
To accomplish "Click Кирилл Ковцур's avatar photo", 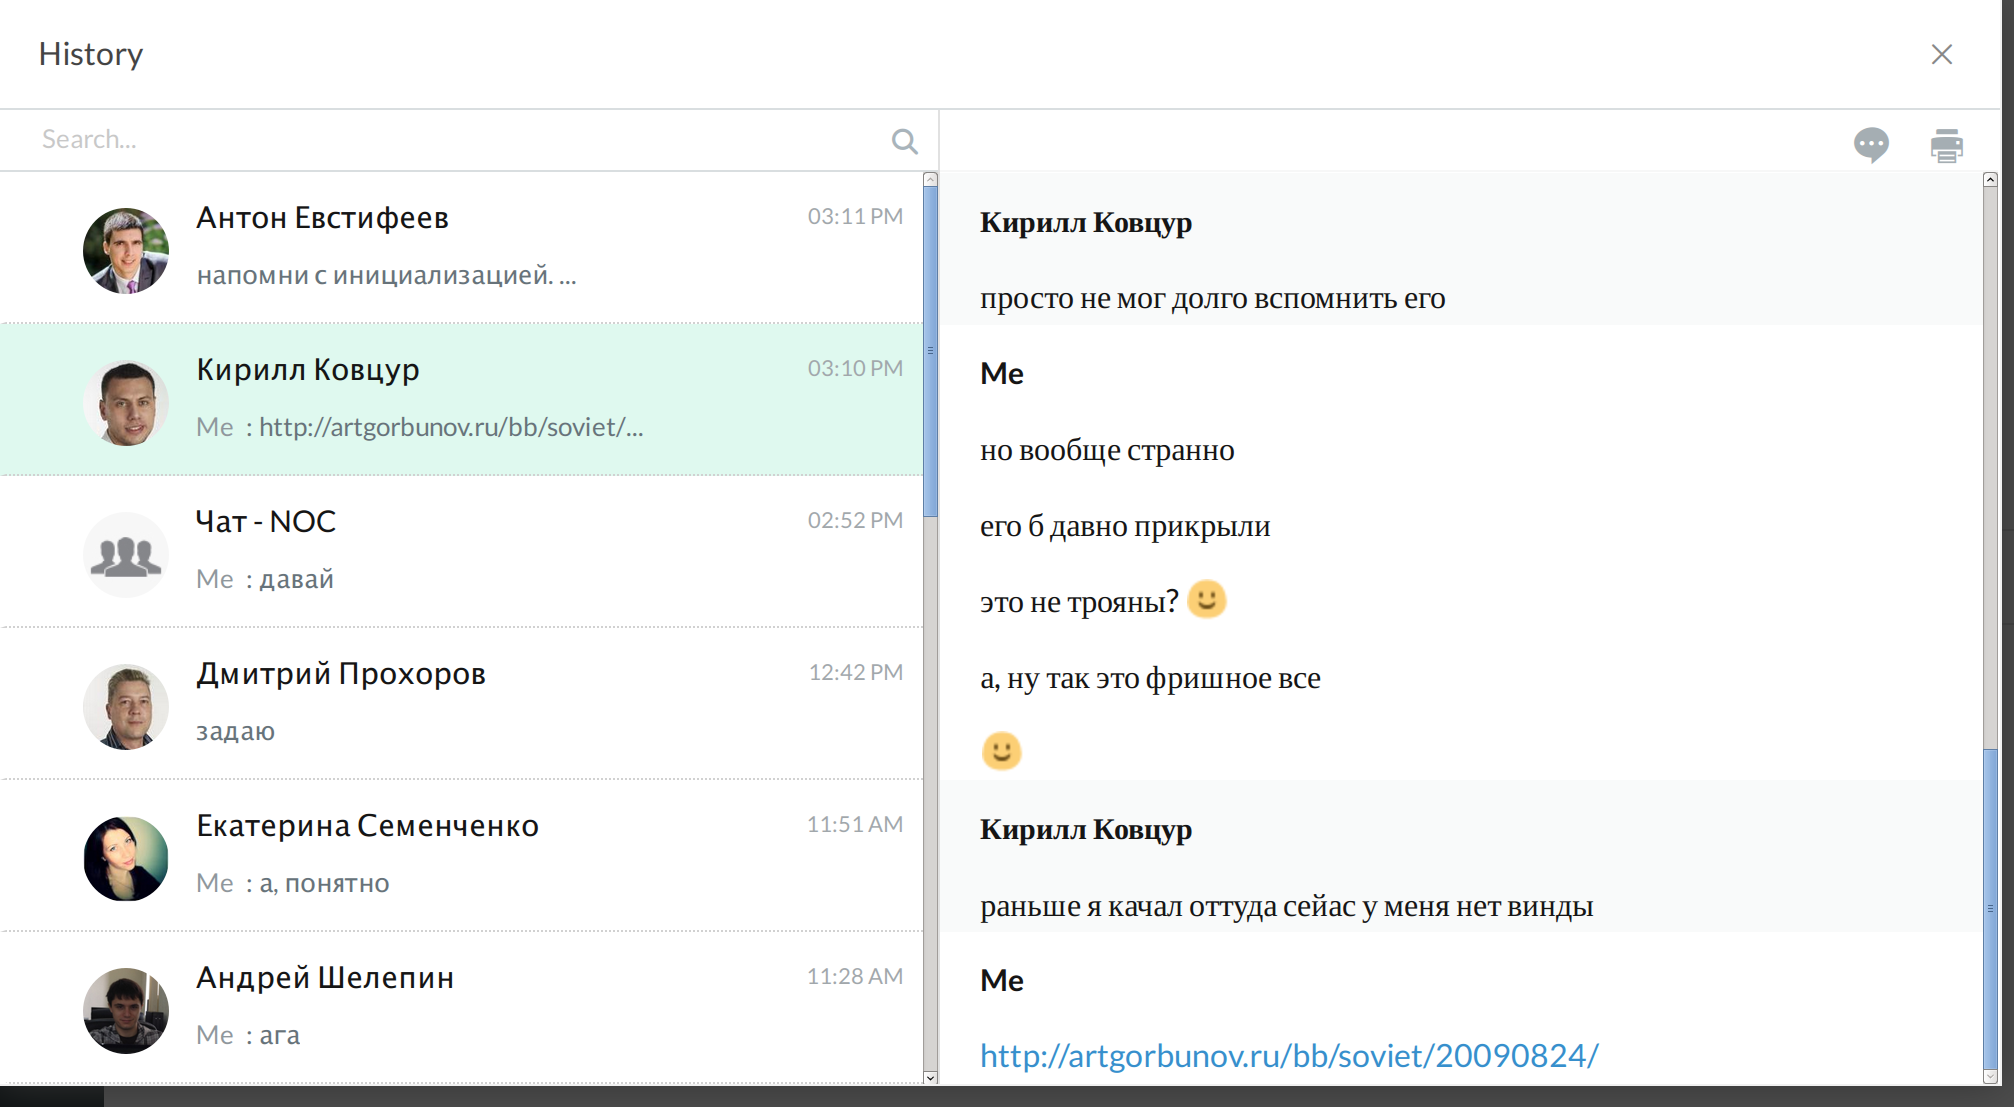I will click(126, 403).
